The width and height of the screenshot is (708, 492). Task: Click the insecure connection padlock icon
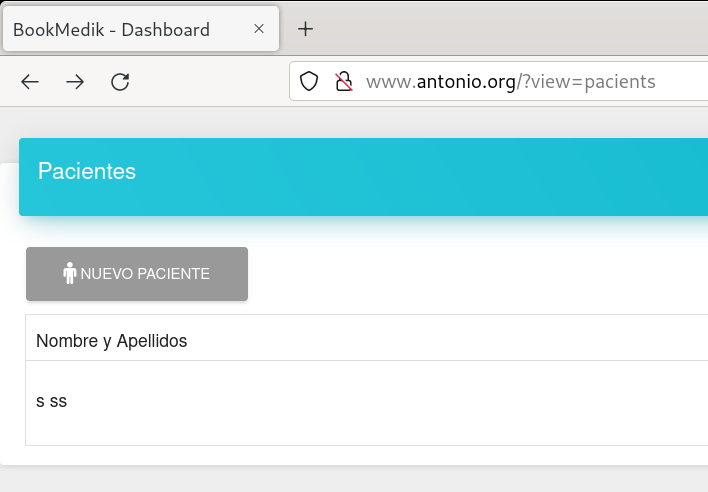point(343,82)
